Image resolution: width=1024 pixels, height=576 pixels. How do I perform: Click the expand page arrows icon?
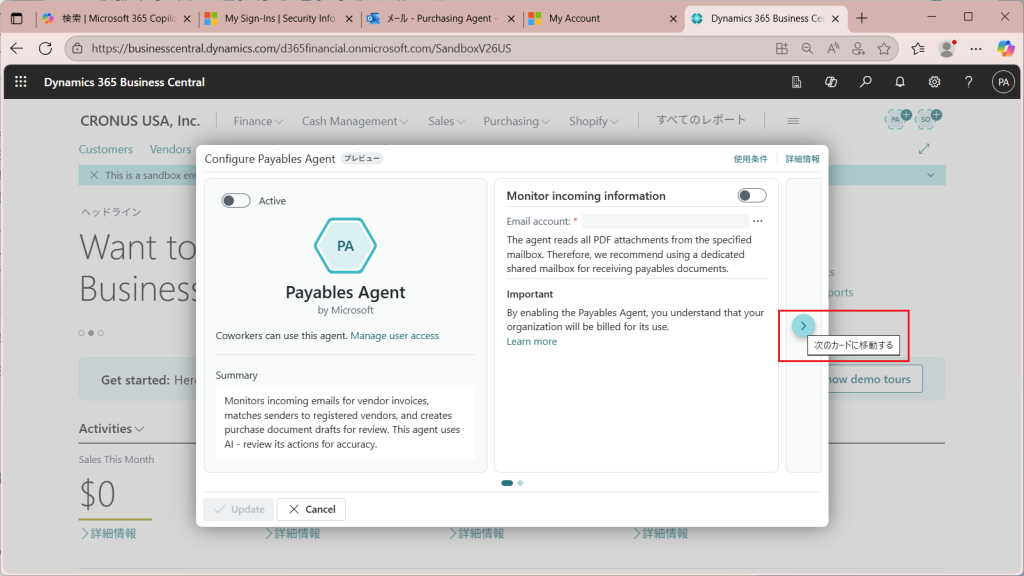pyautogui.click(x=924, y=149)
